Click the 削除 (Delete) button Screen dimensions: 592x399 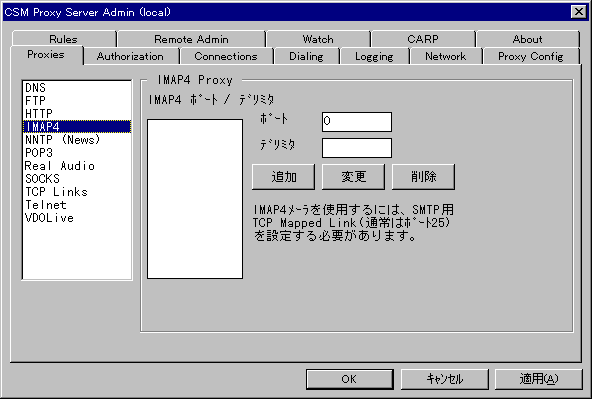coord(423,177)
